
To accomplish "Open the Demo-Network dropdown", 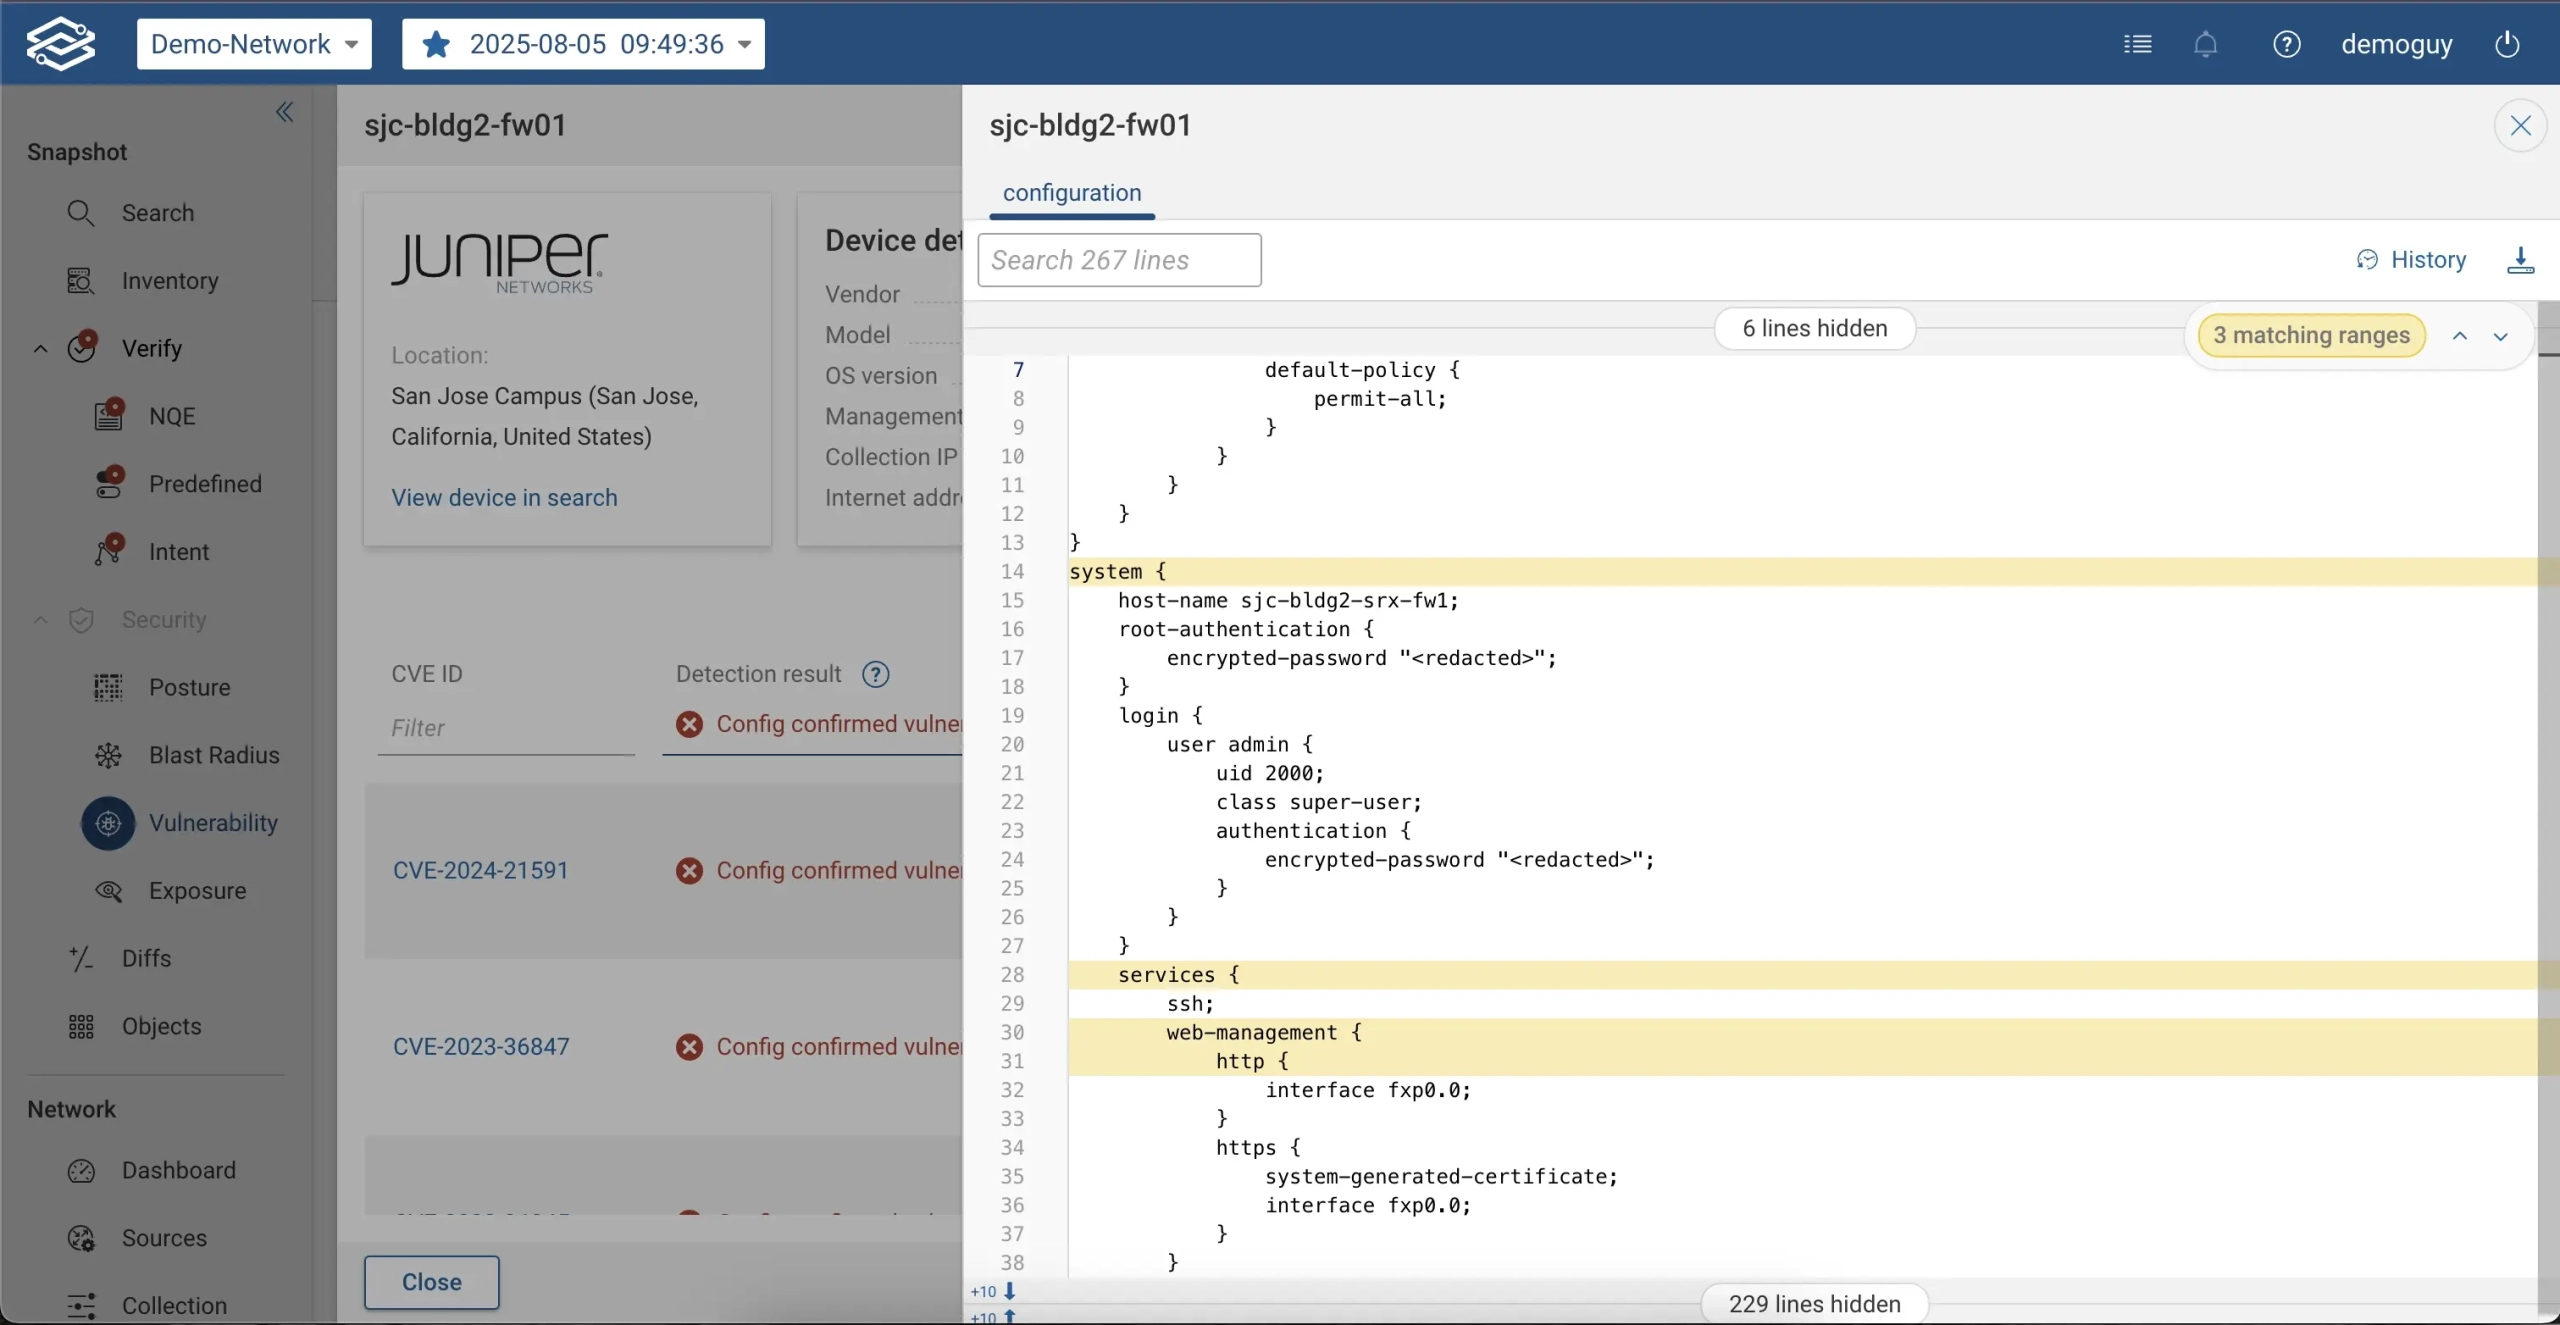I will [x=254, y=44].
